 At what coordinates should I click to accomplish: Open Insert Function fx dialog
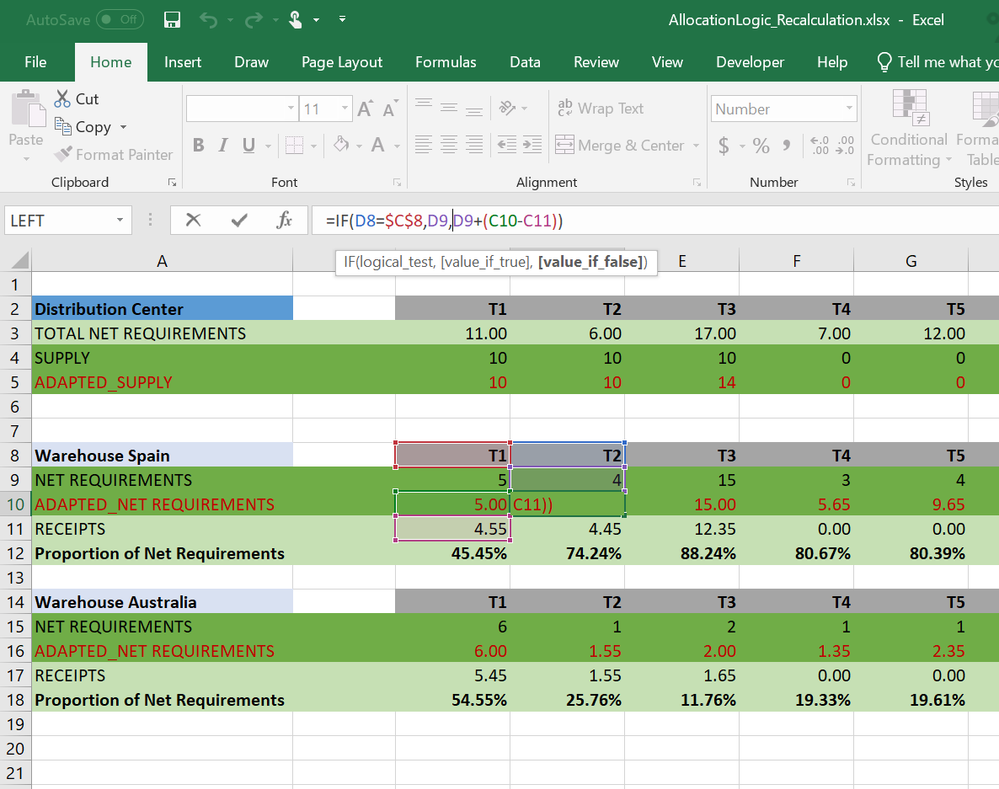click(x=284, y=220)
